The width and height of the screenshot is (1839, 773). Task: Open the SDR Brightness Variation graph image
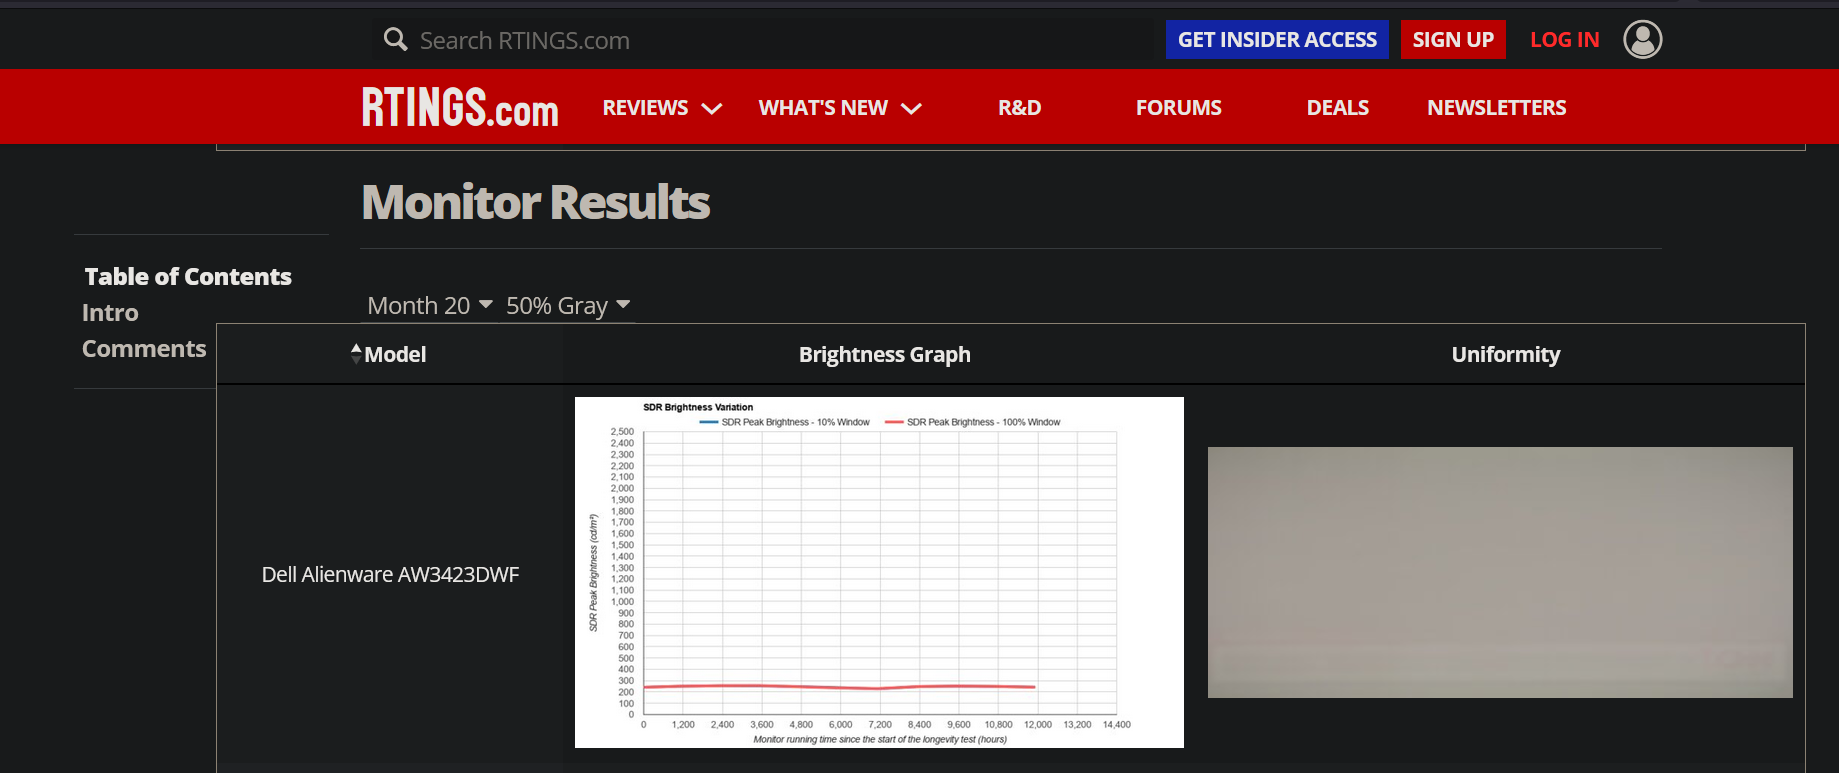point(879,572)
